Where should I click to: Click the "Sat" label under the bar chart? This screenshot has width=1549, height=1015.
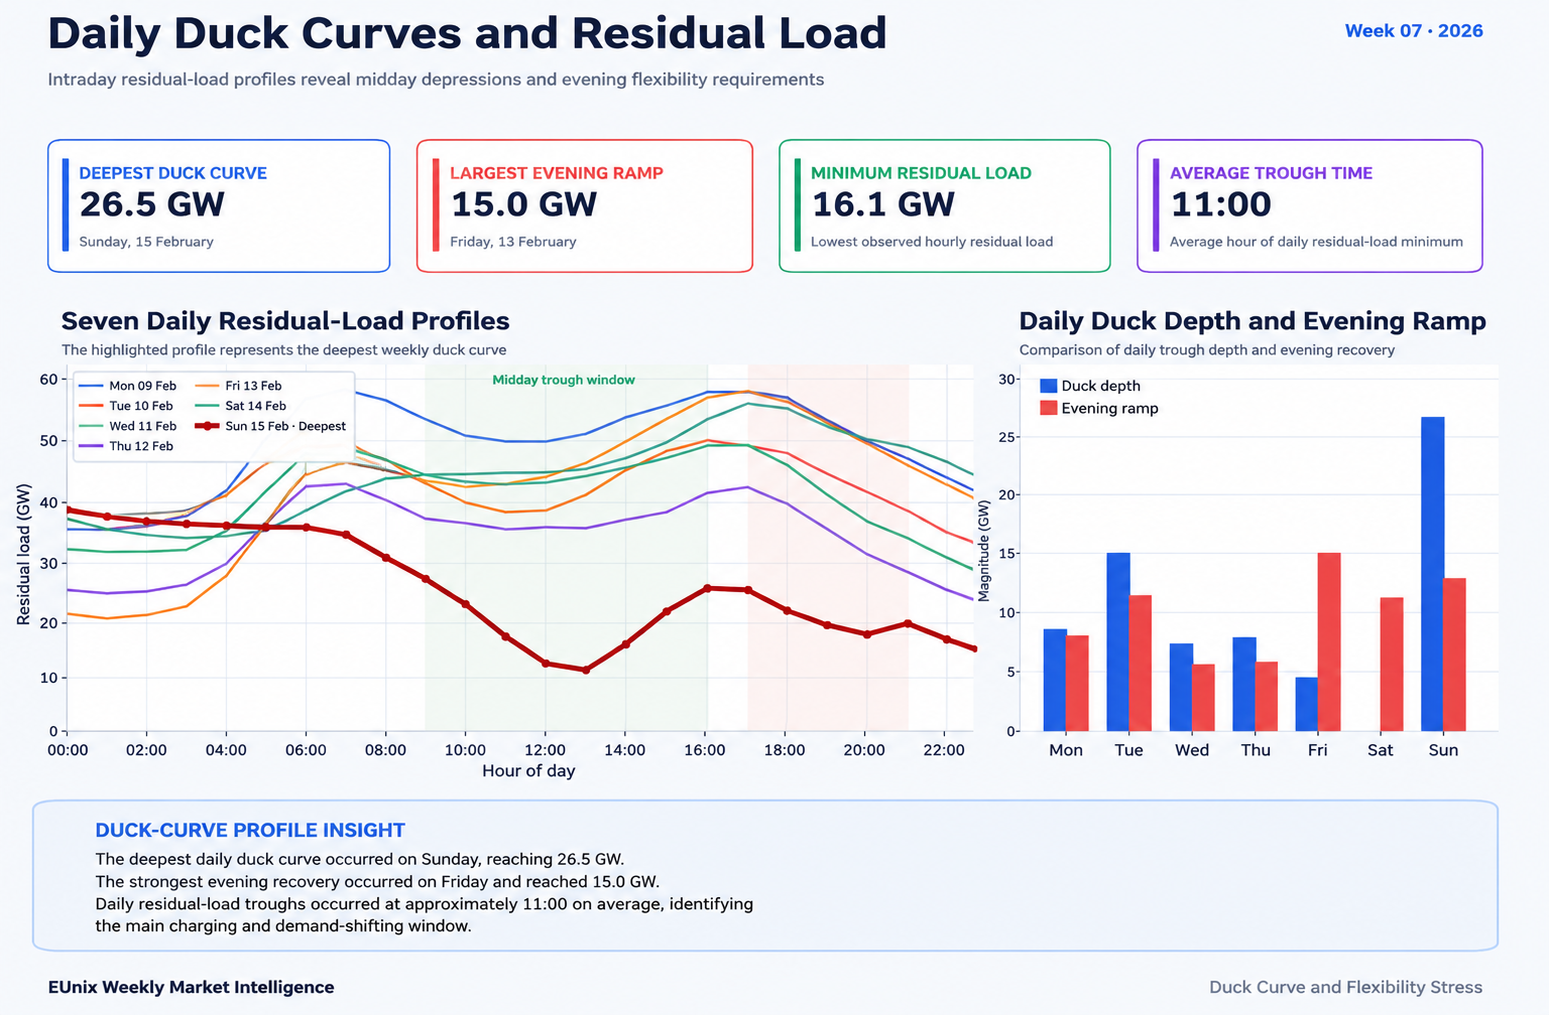pos(1380,750)
